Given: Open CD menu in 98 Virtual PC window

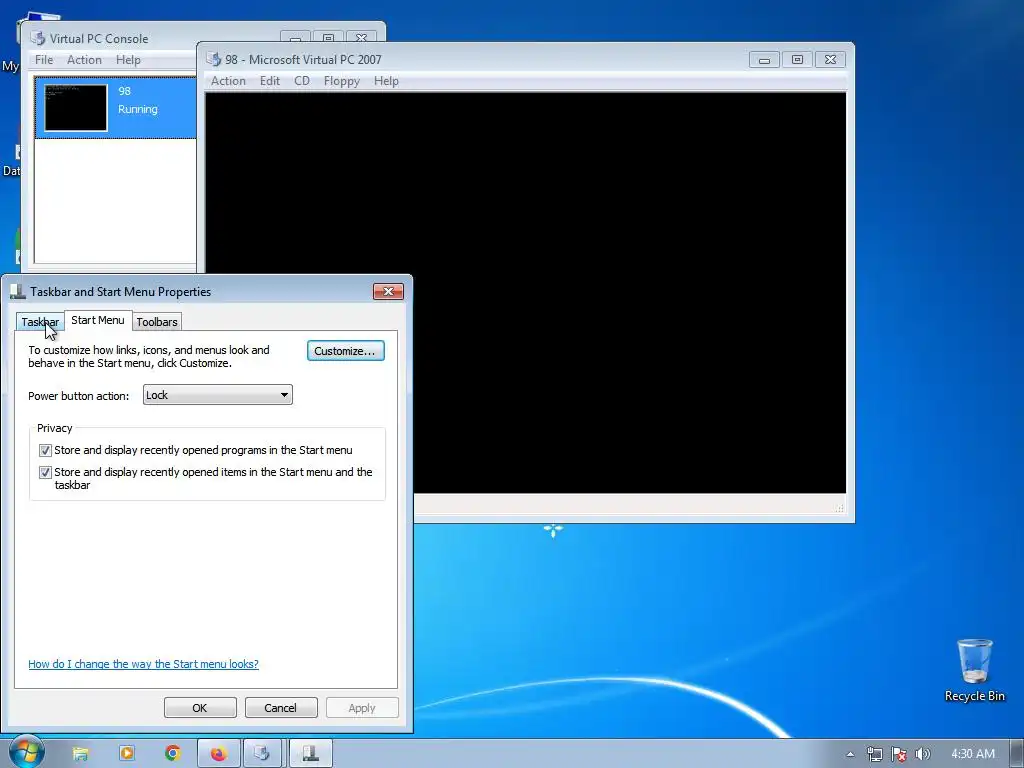Looking at the screenshot, I should 302,81.
